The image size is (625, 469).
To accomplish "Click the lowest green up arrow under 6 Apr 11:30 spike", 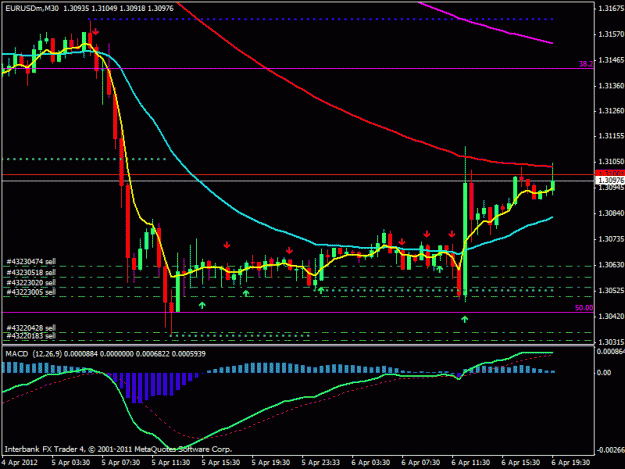I will tap(464, 319).
